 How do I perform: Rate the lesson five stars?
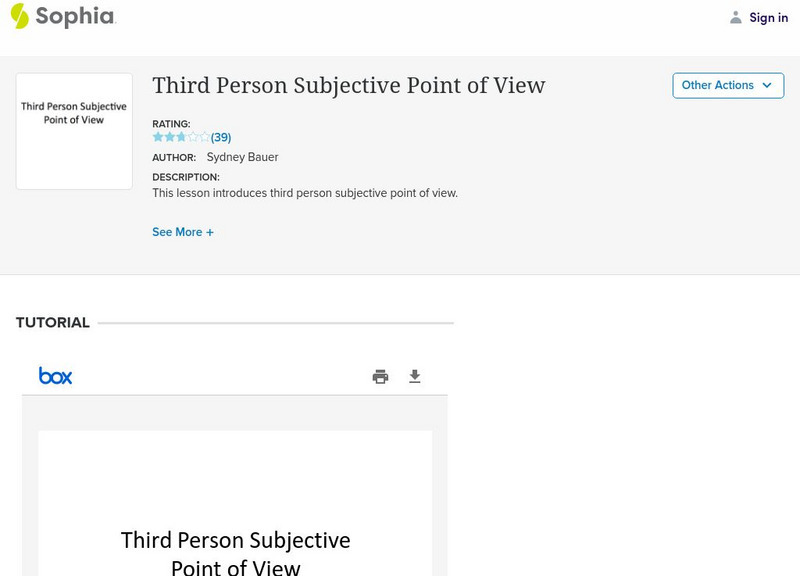click(x=204, y=138)
